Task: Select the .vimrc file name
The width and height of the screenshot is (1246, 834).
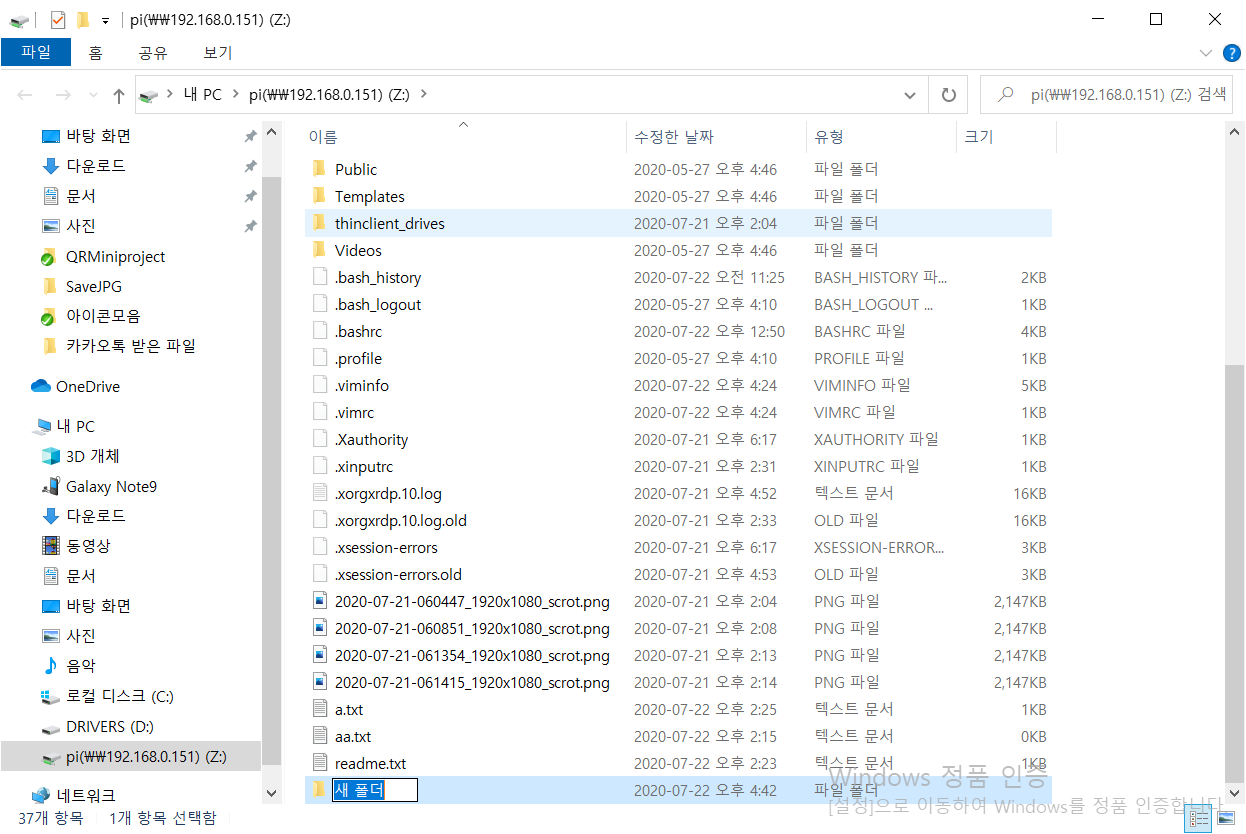Action: pyautogui.click(x=355, y=412)
